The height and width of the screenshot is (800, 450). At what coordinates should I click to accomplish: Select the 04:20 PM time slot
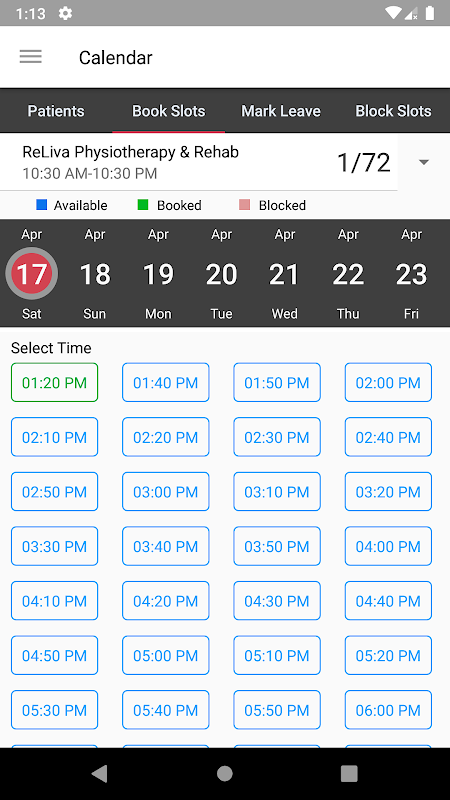click(166, 601)
